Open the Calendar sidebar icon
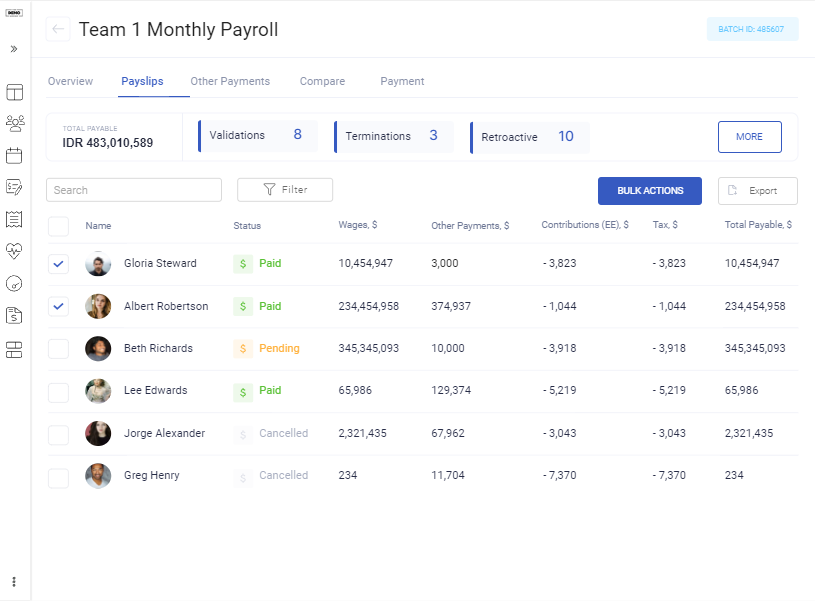815x601 pixels. coord(14,154)
